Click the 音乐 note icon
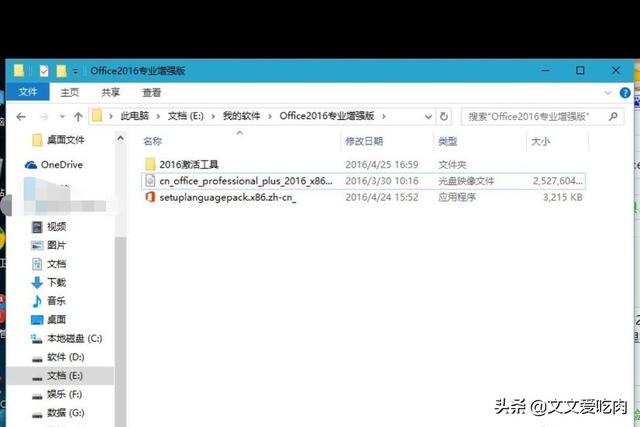This screenshot has width=640, height=427. [x=37, y=301]
